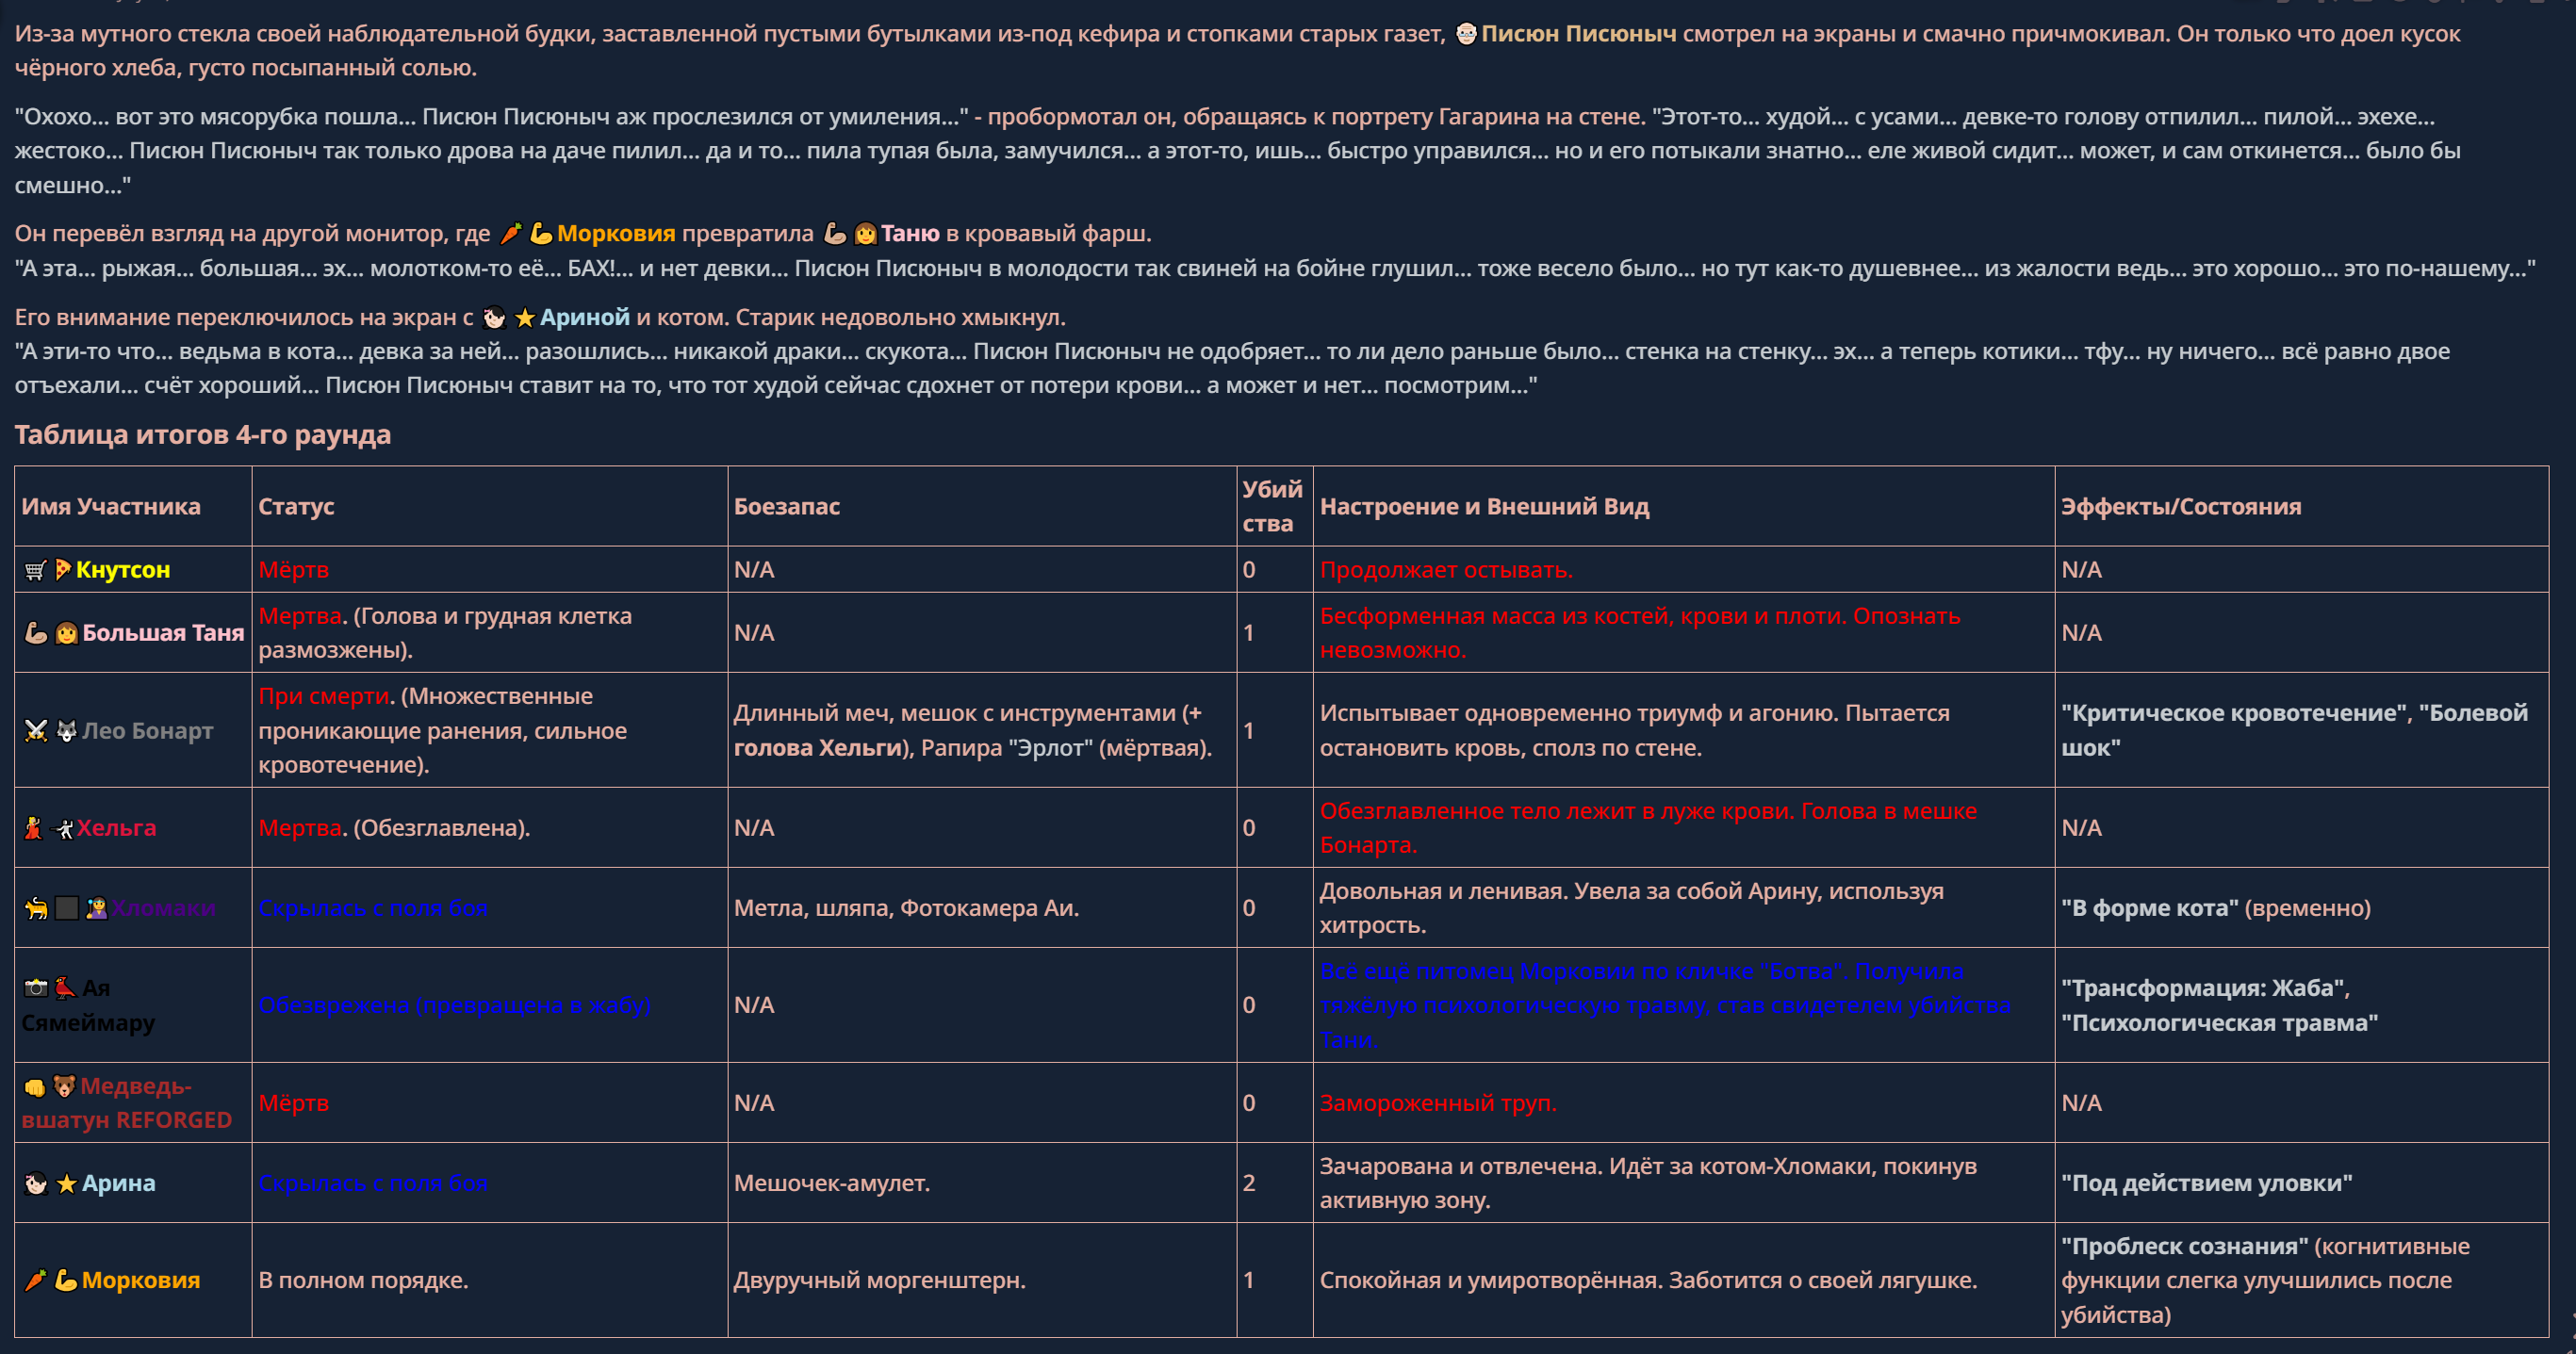Click the Эффекты/Состояния column header

tap(2181, 506)
